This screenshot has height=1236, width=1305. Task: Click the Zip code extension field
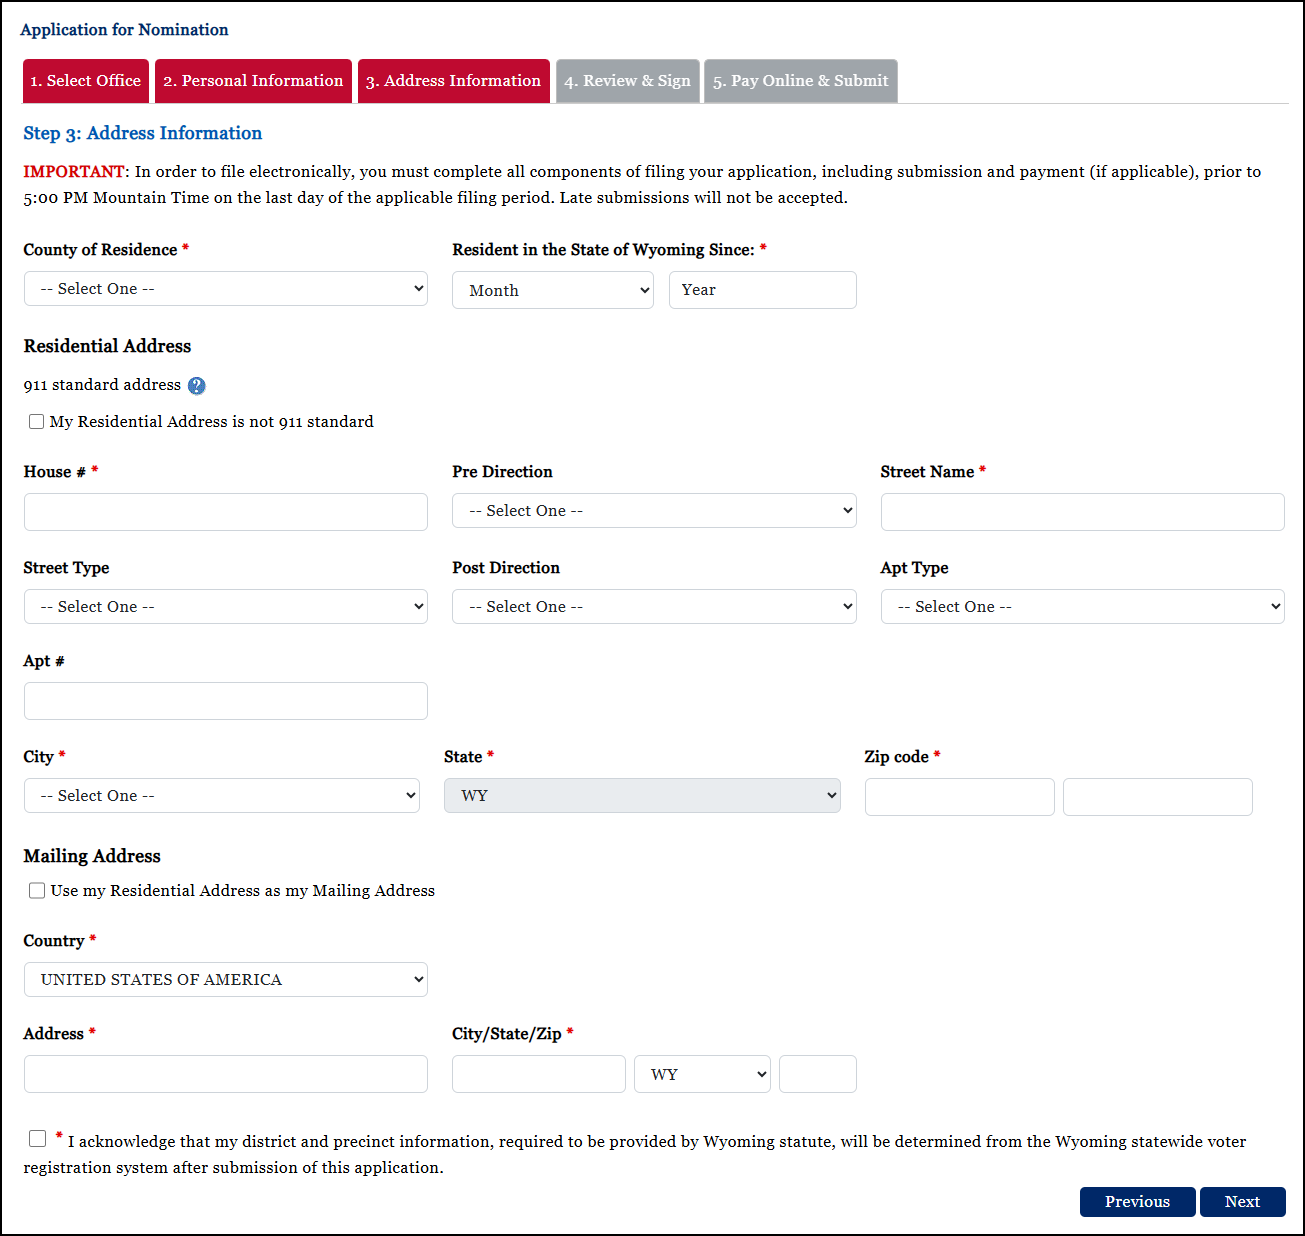[1158, 797]
